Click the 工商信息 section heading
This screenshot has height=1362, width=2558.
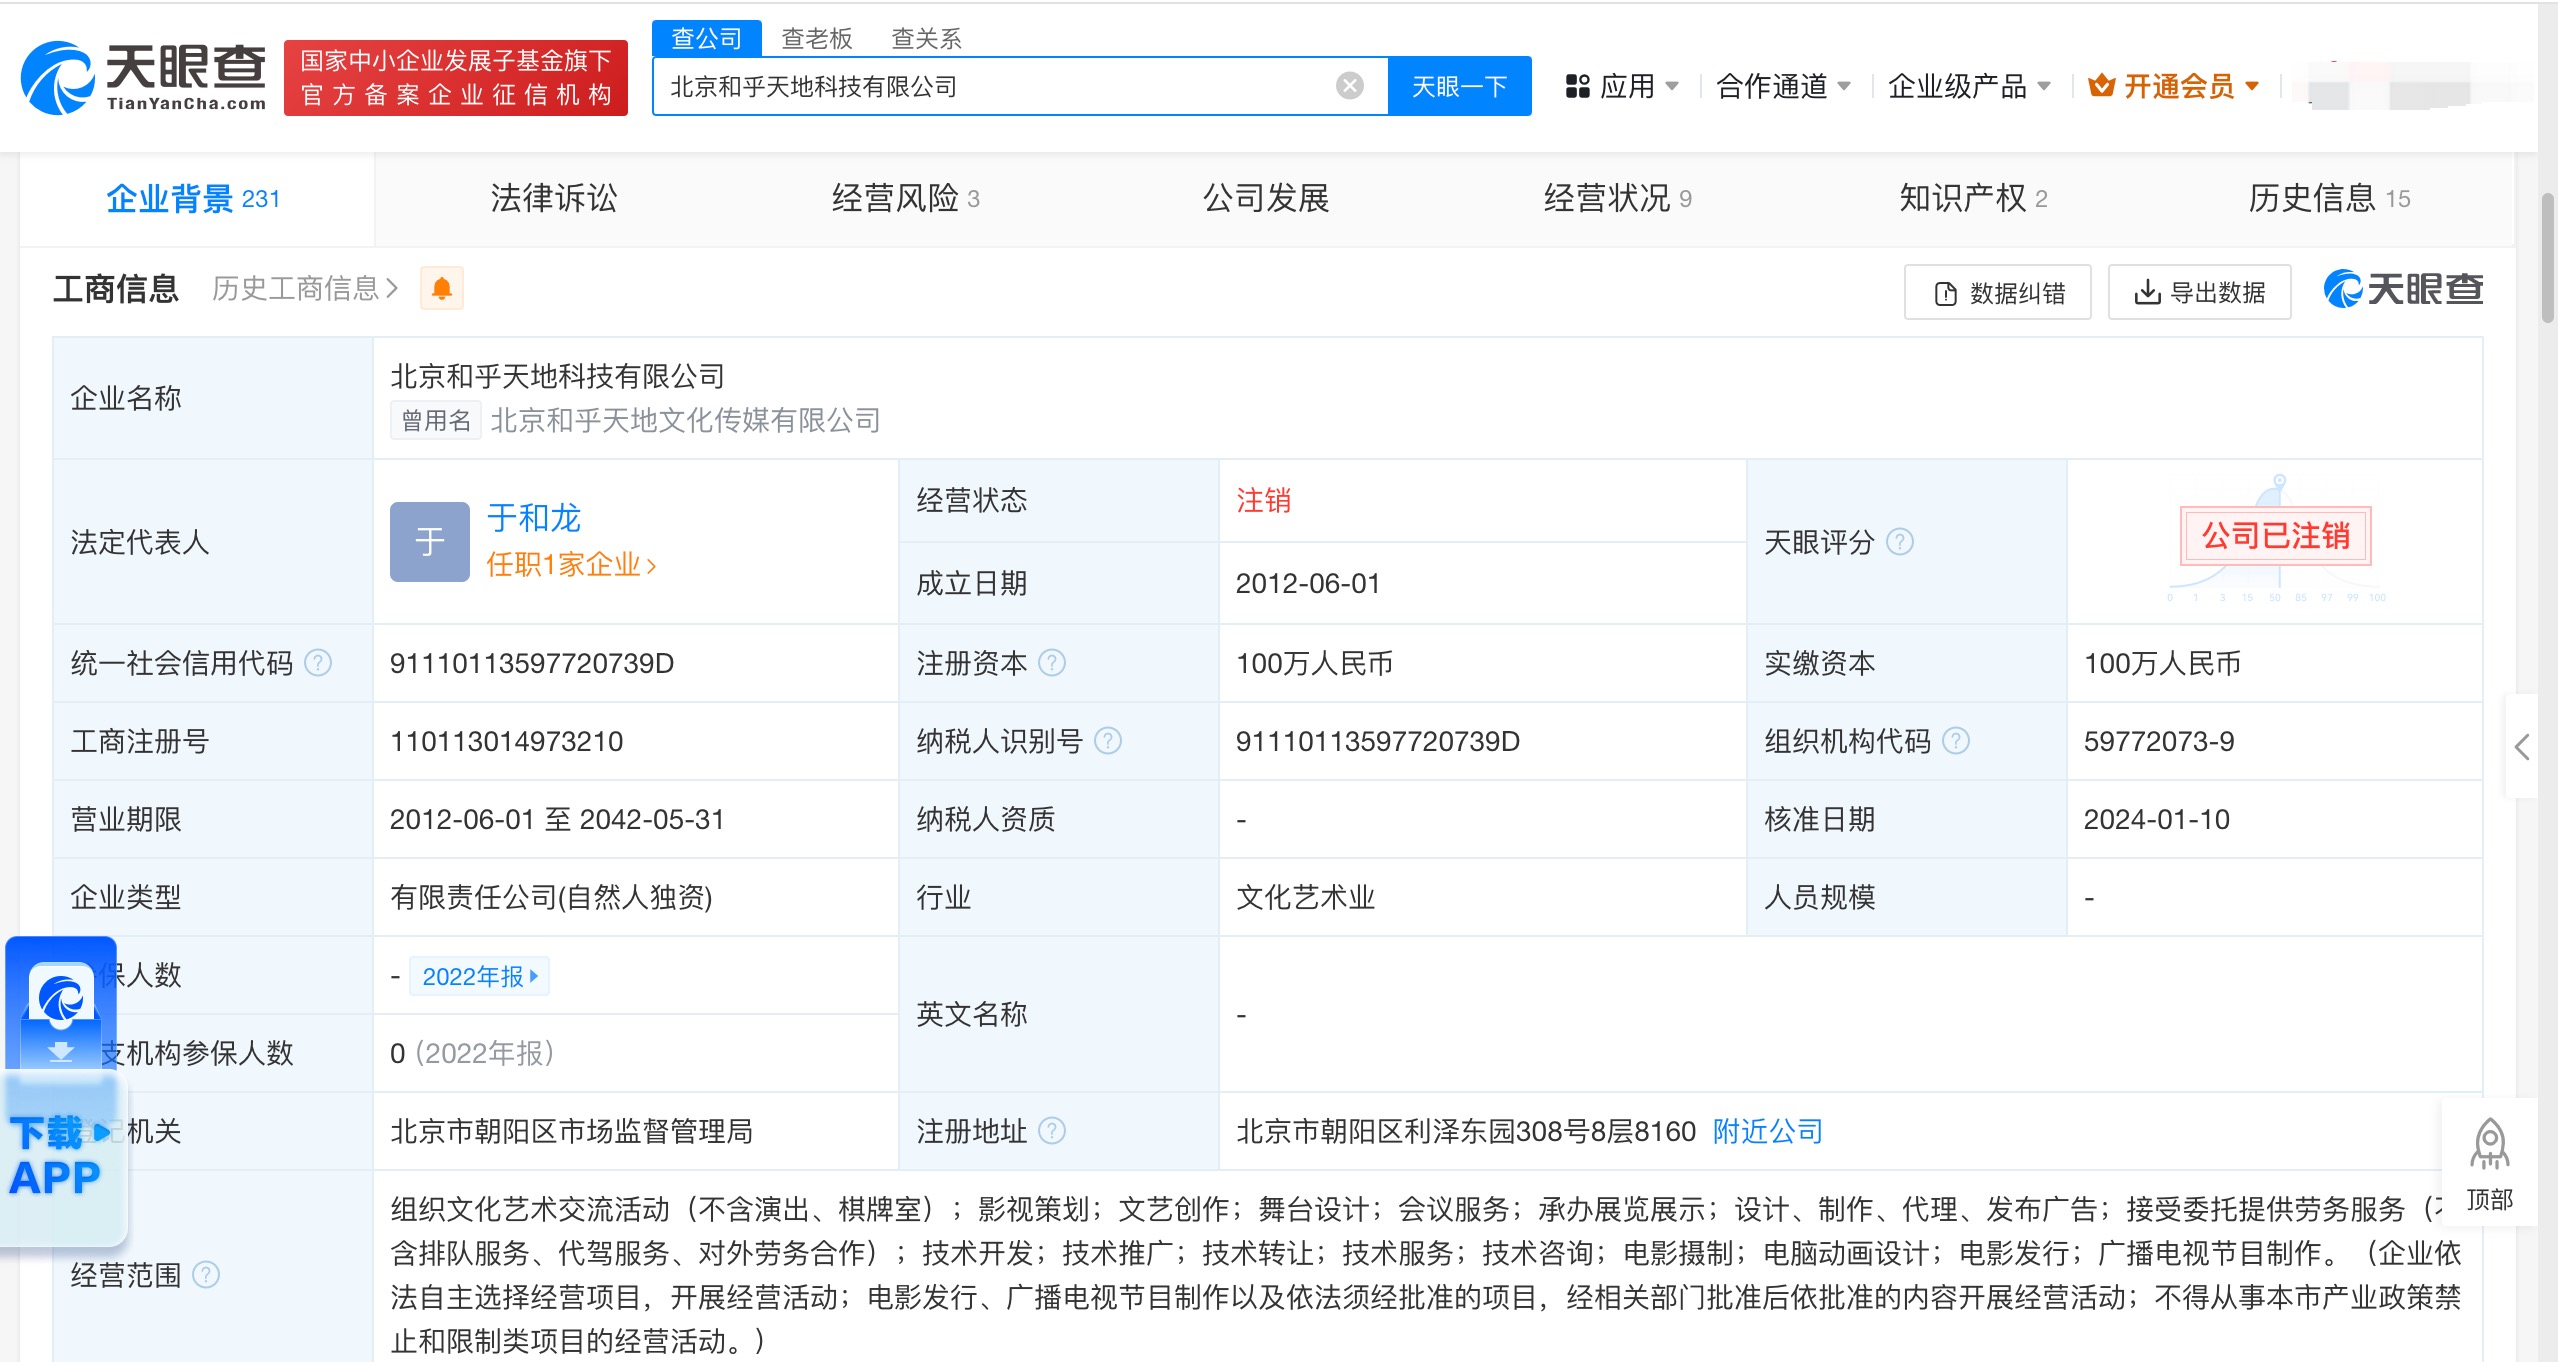pos(116,289)
